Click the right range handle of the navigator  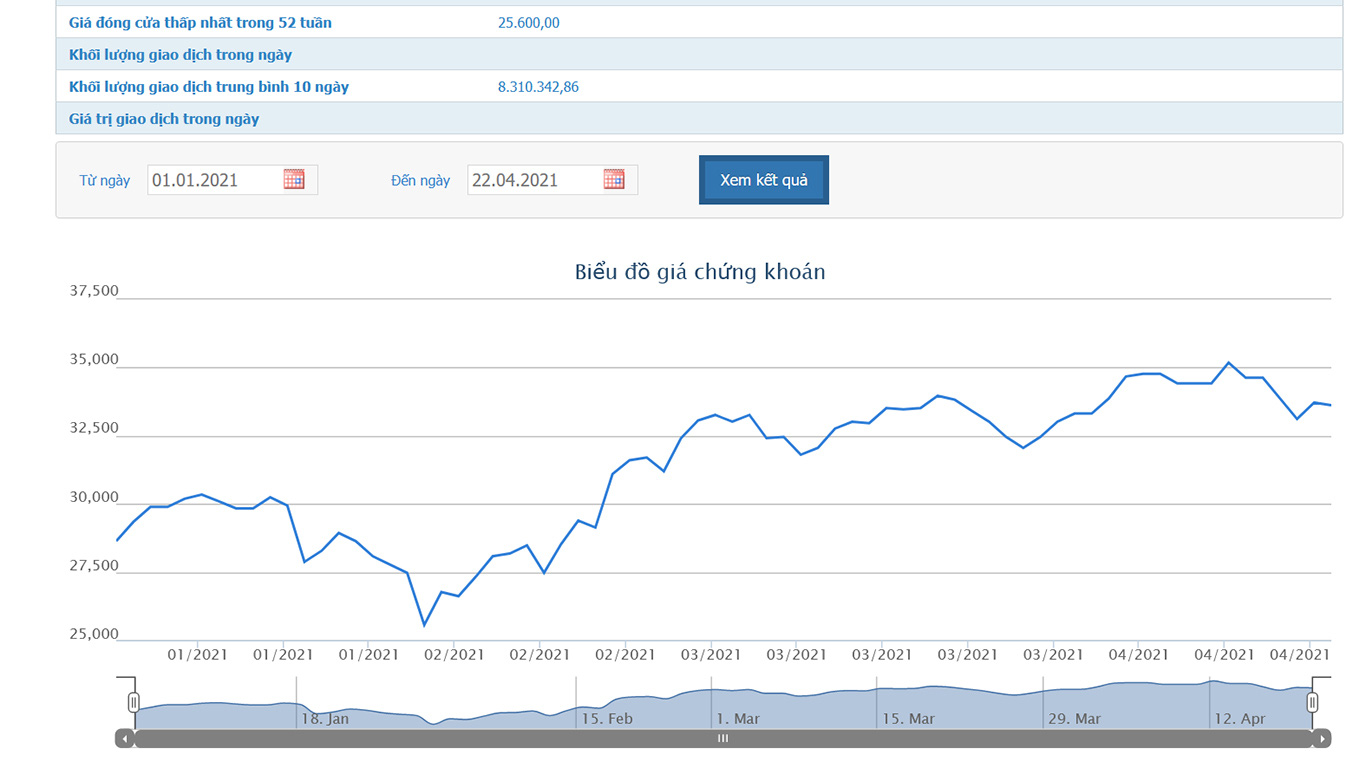pyautogui.click(x=1312, y=702)
